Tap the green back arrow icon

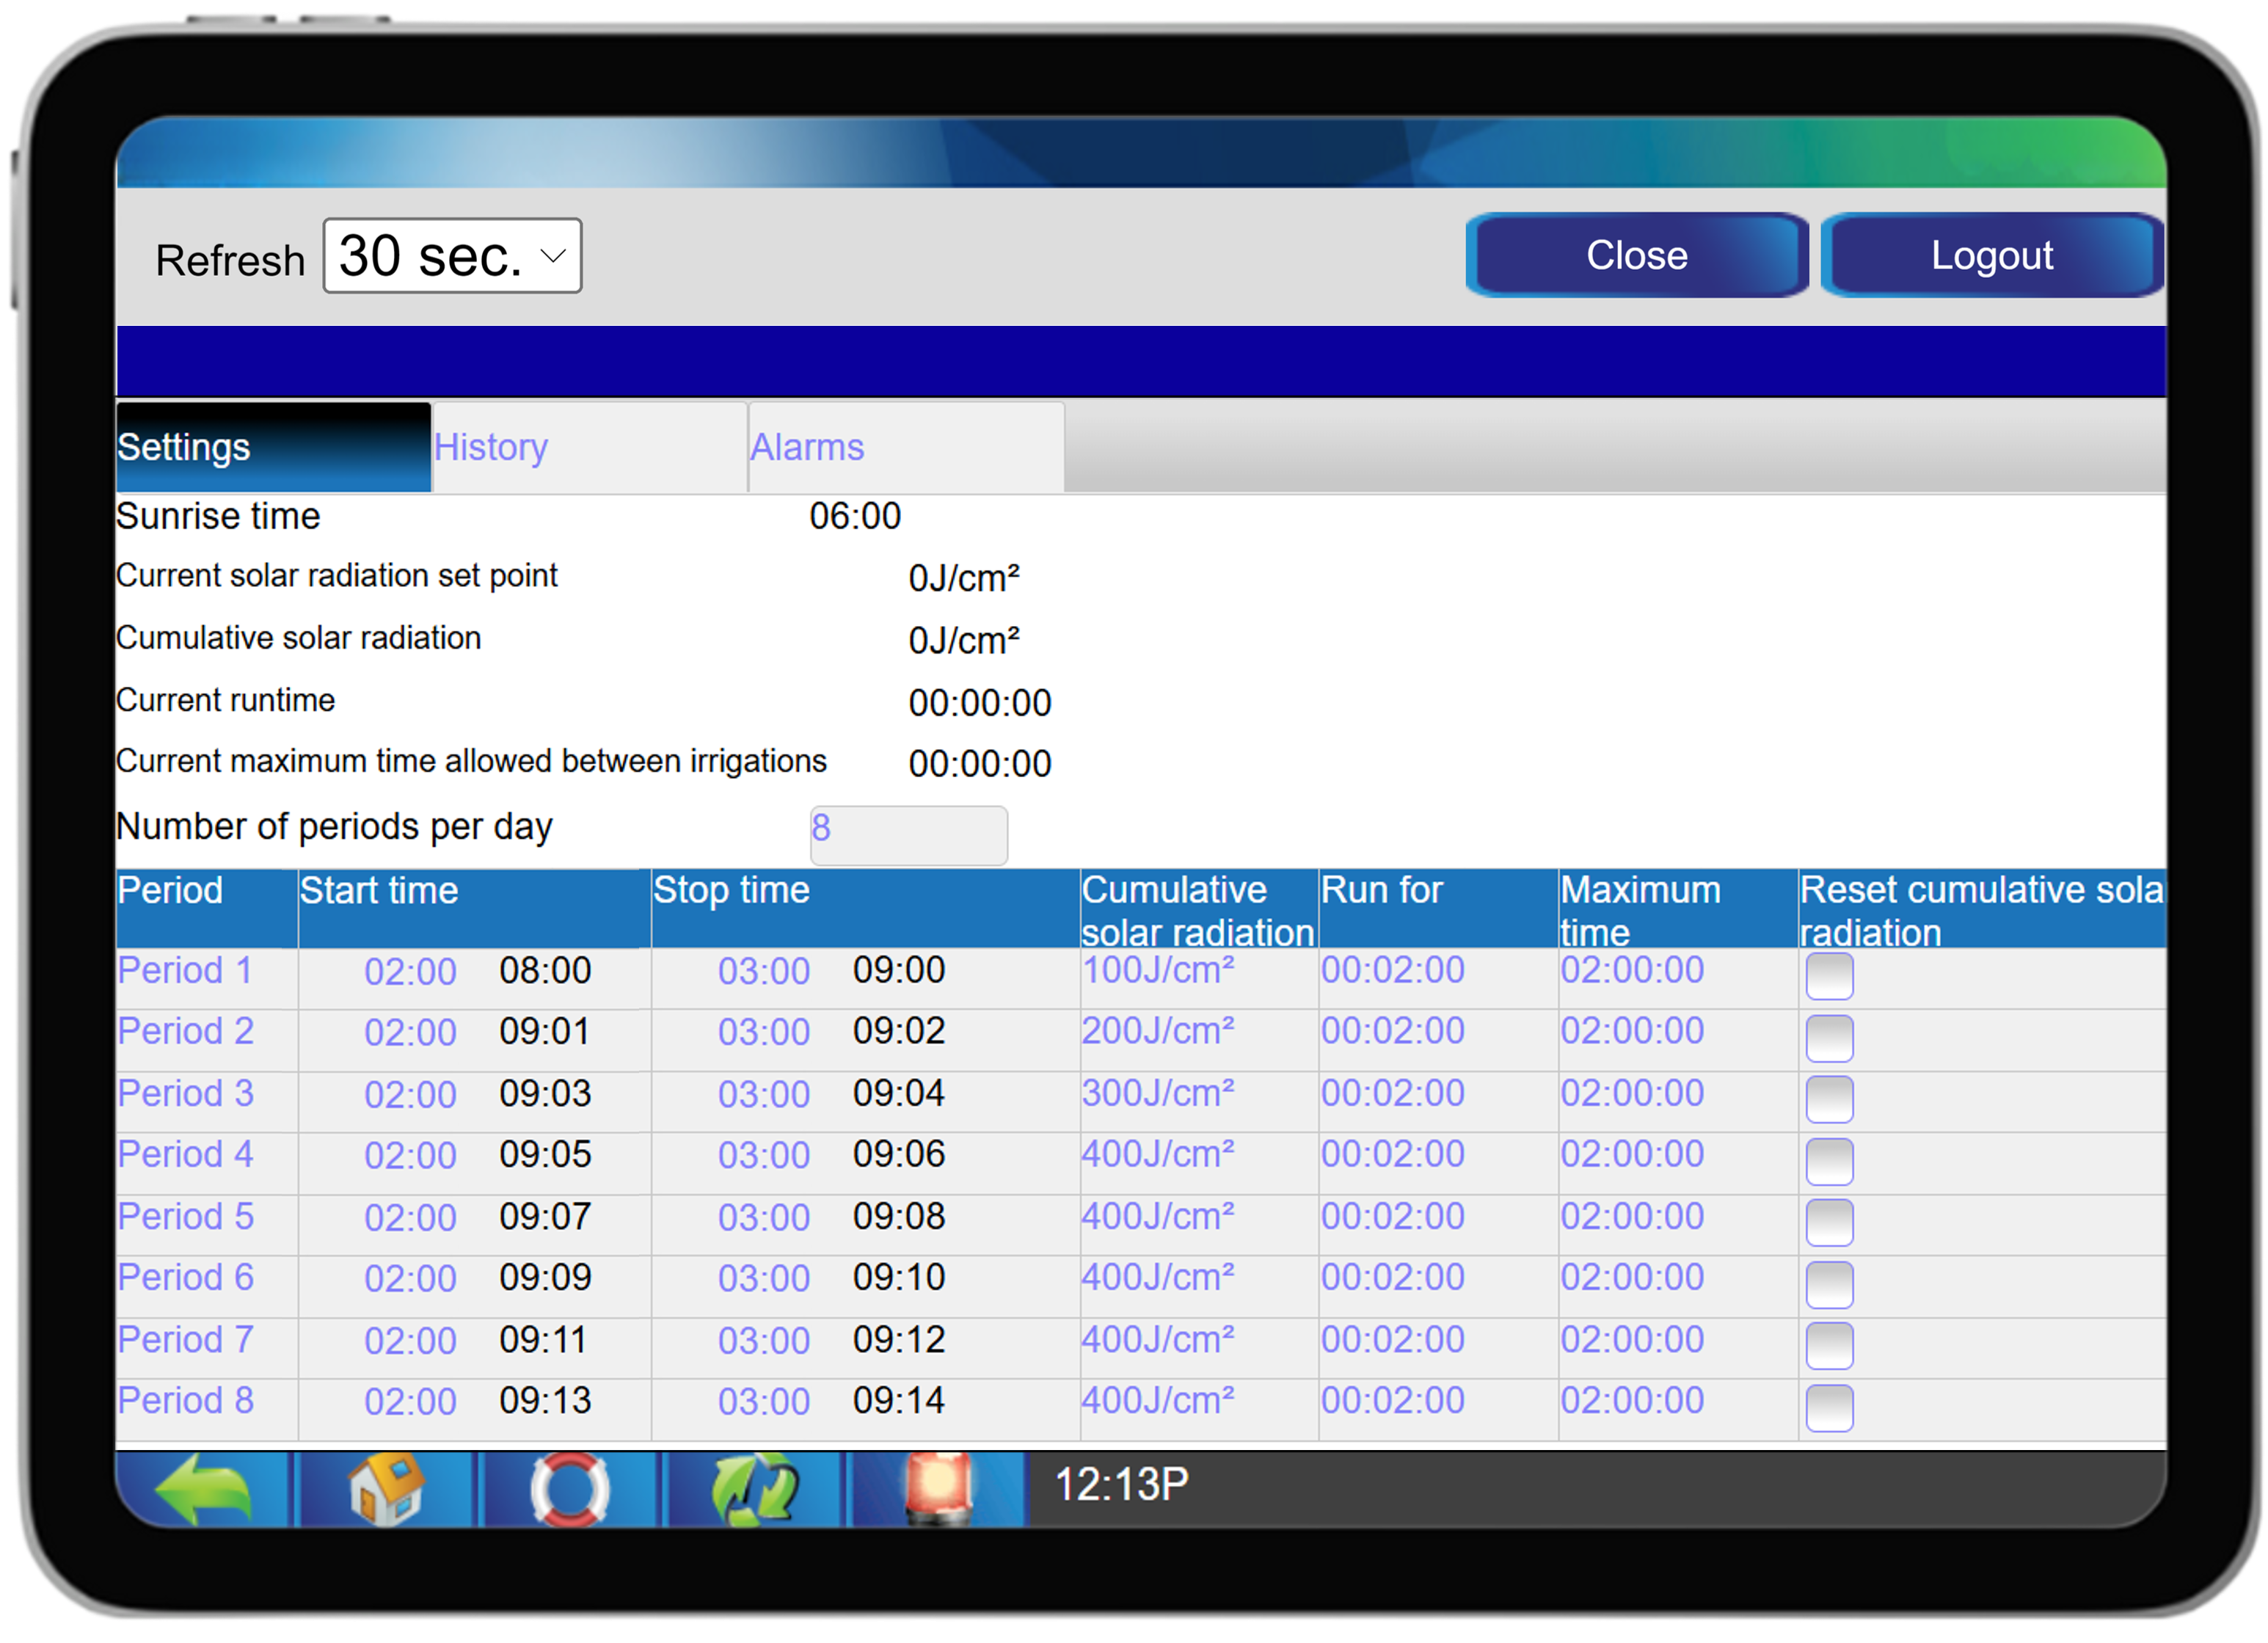tap(203, 1490)
